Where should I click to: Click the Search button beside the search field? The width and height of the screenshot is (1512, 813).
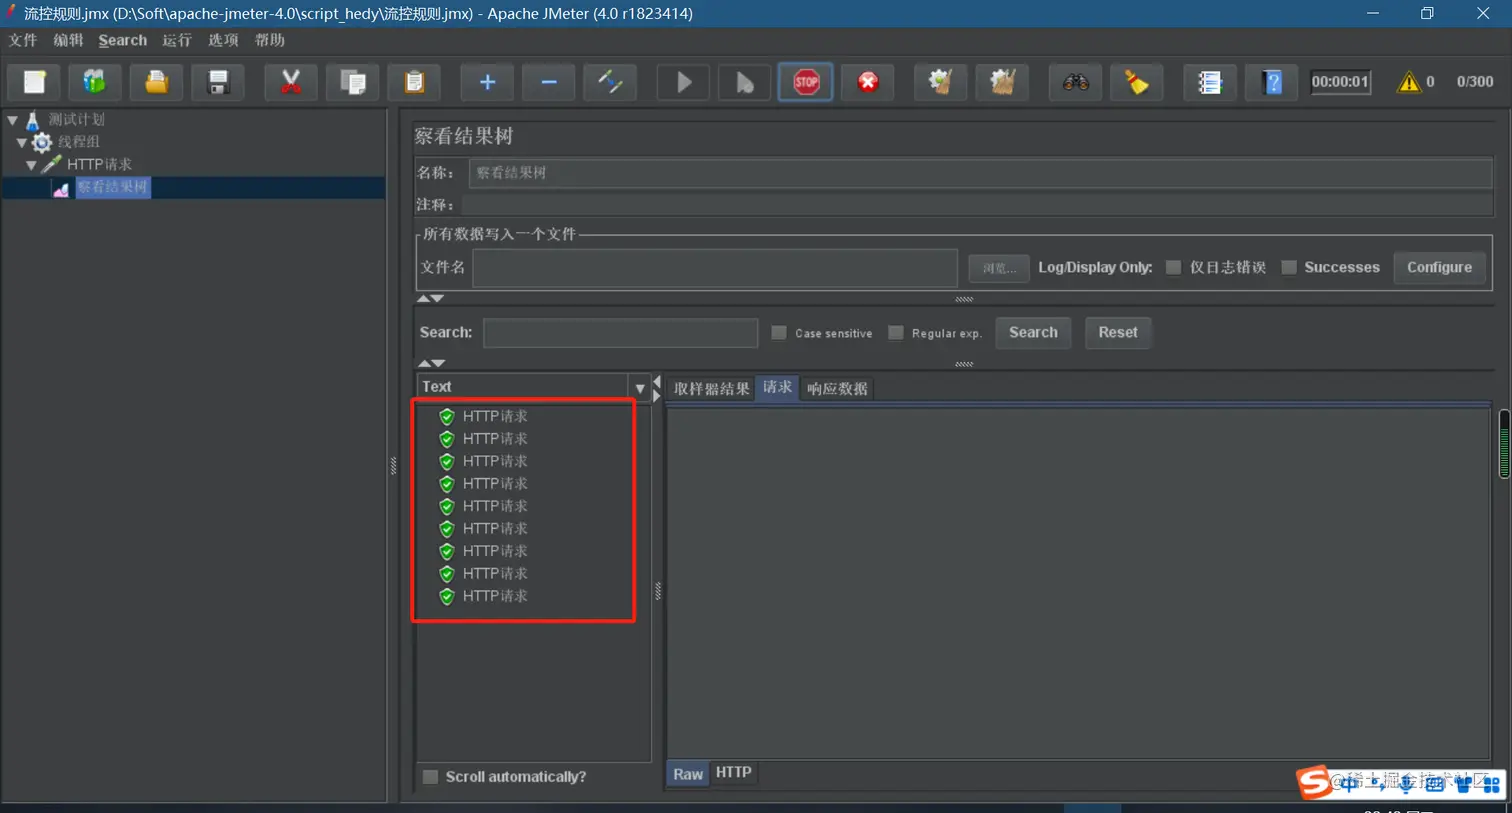(1033, 332)
